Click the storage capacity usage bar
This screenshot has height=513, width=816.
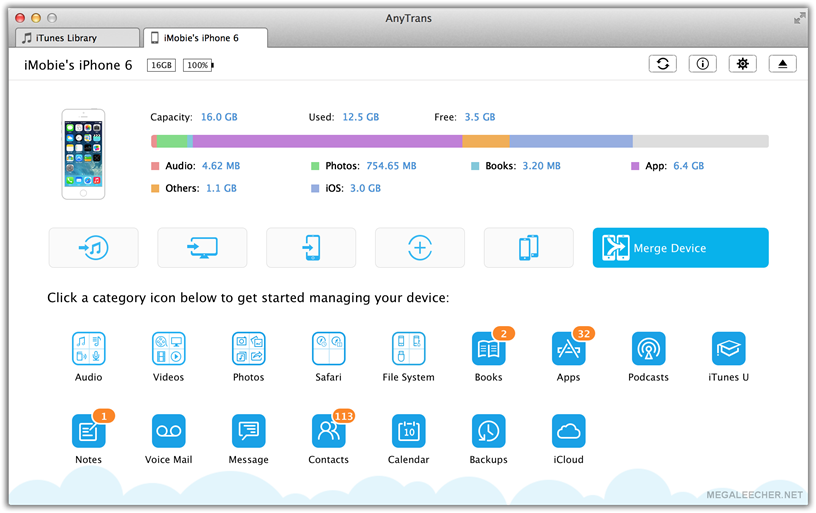point(460,141)
